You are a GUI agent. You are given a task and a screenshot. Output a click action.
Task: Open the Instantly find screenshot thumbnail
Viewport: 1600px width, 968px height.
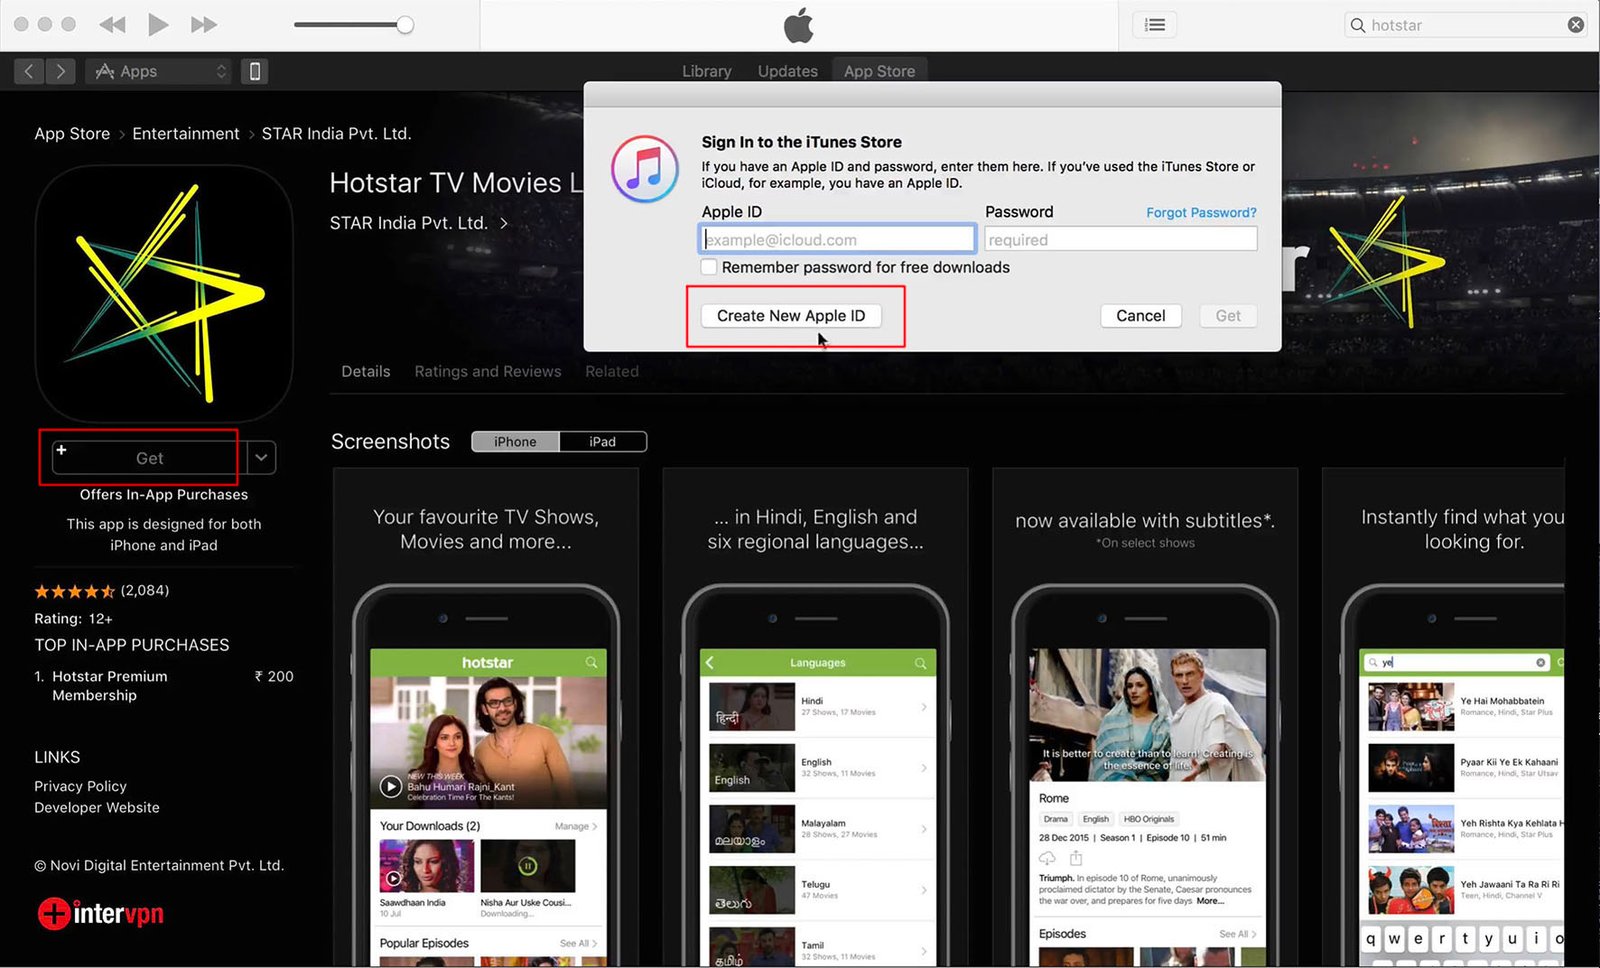[1444, 717]
